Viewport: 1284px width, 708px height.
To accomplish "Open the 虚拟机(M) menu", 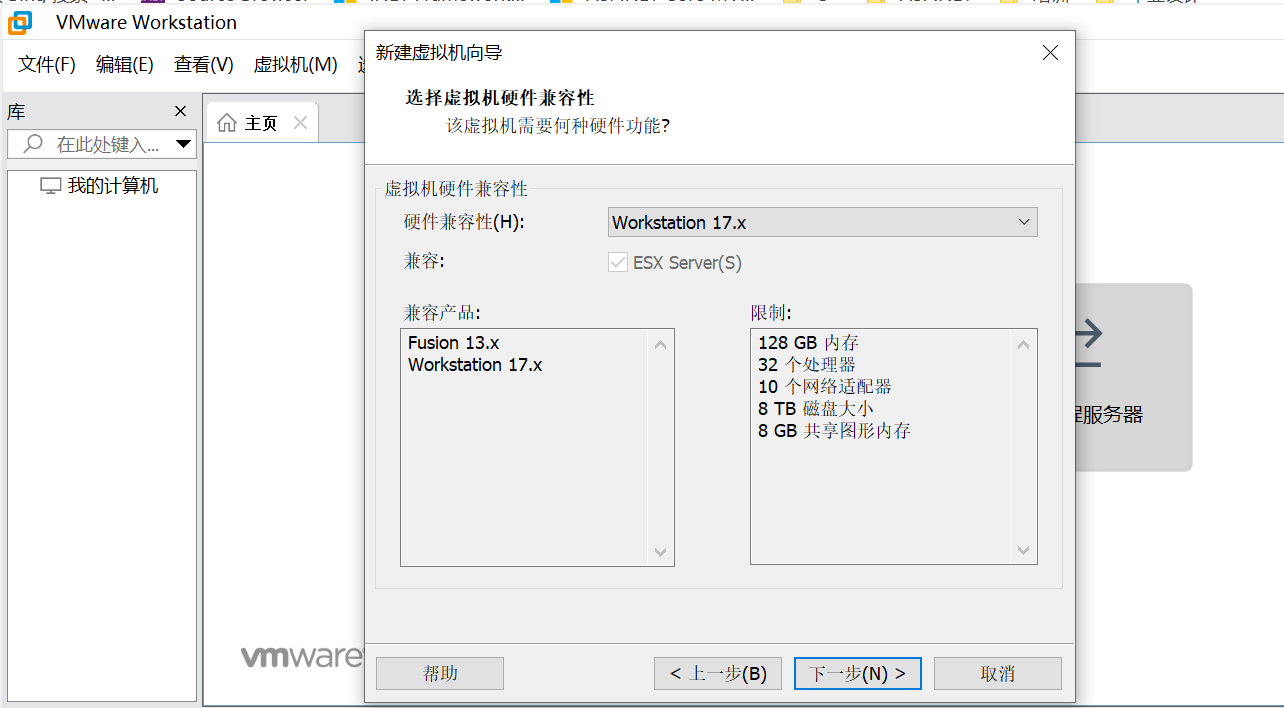I will pos(296,65).
